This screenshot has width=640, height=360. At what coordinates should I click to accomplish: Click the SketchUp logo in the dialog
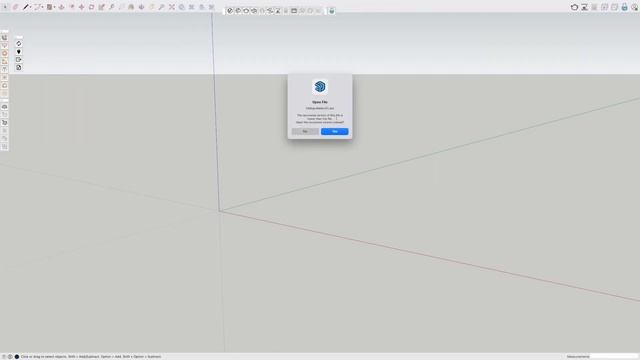(x=320, y=87)
